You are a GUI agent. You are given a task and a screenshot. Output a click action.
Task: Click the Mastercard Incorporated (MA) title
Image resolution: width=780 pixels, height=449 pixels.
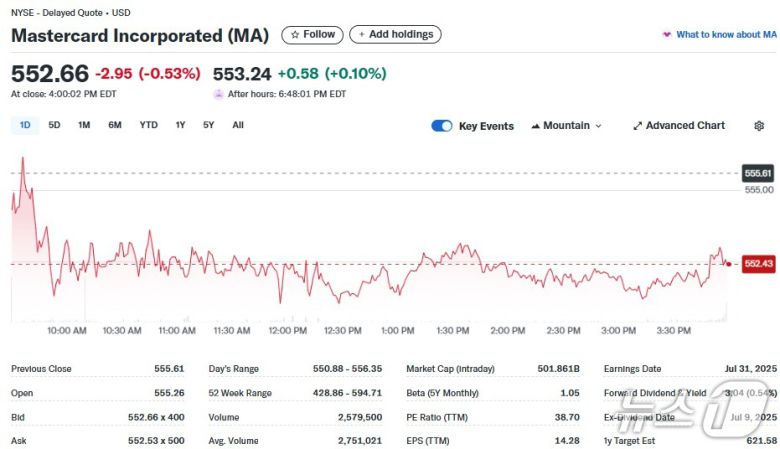pos(140,36)
